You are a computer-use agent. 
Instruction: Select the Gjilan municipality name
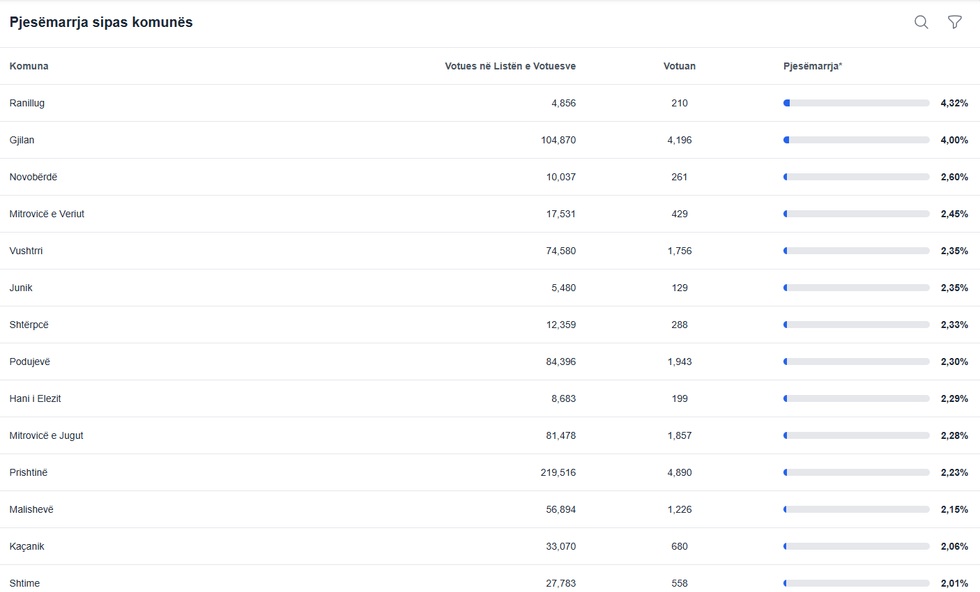[x=22, y=140]
